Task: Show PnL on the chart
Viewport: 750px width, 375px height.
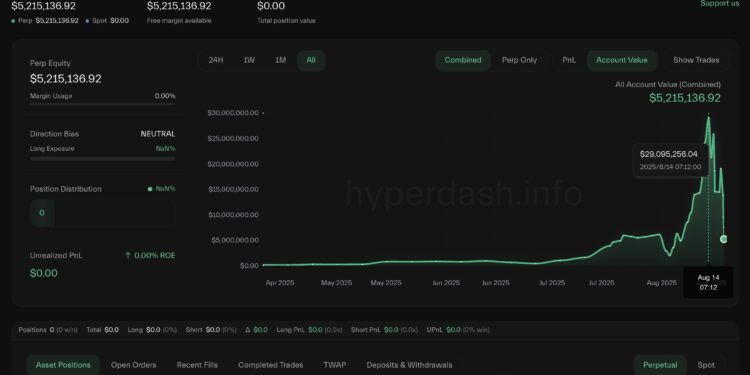Action: pyautogui.click(x=569, y=60)
